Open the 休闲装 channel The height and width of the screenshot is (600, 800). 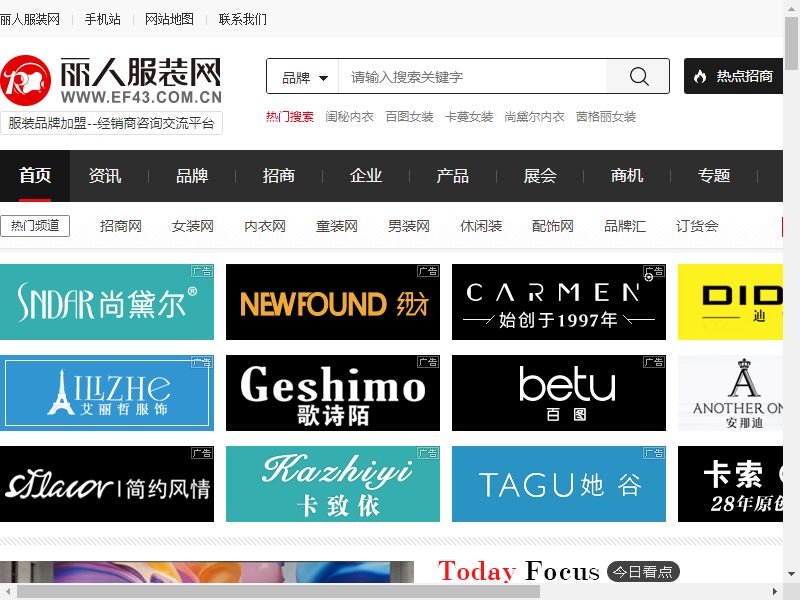[481, 226]
